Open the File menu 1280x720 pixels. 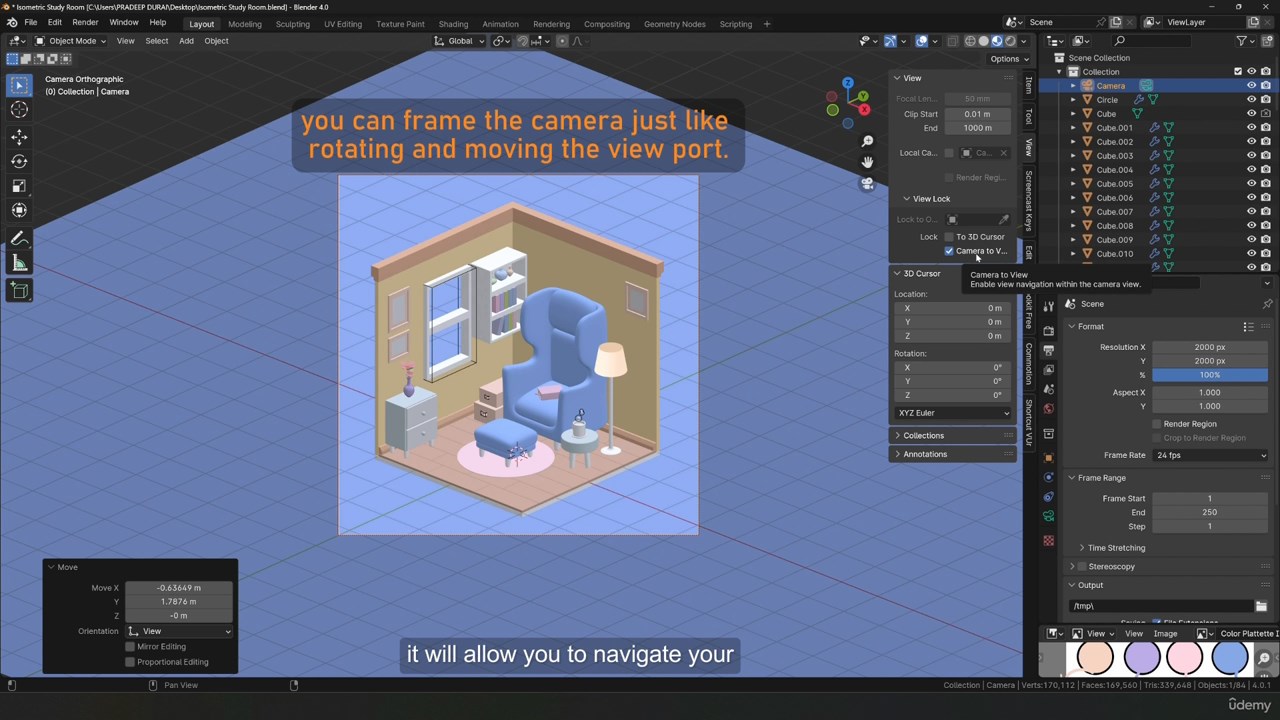coord(31,23)
